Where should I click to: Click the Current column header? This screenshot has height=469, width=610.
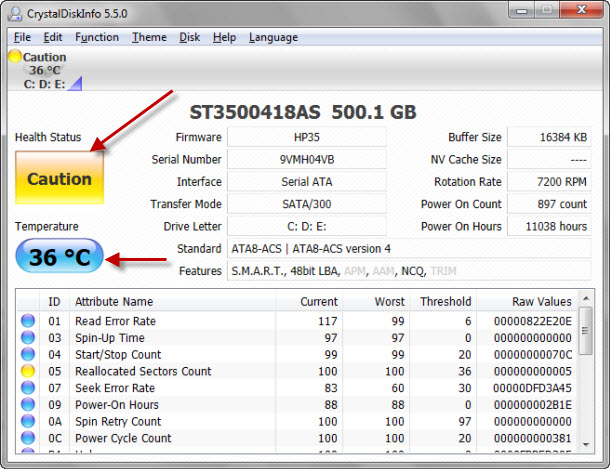309,302
